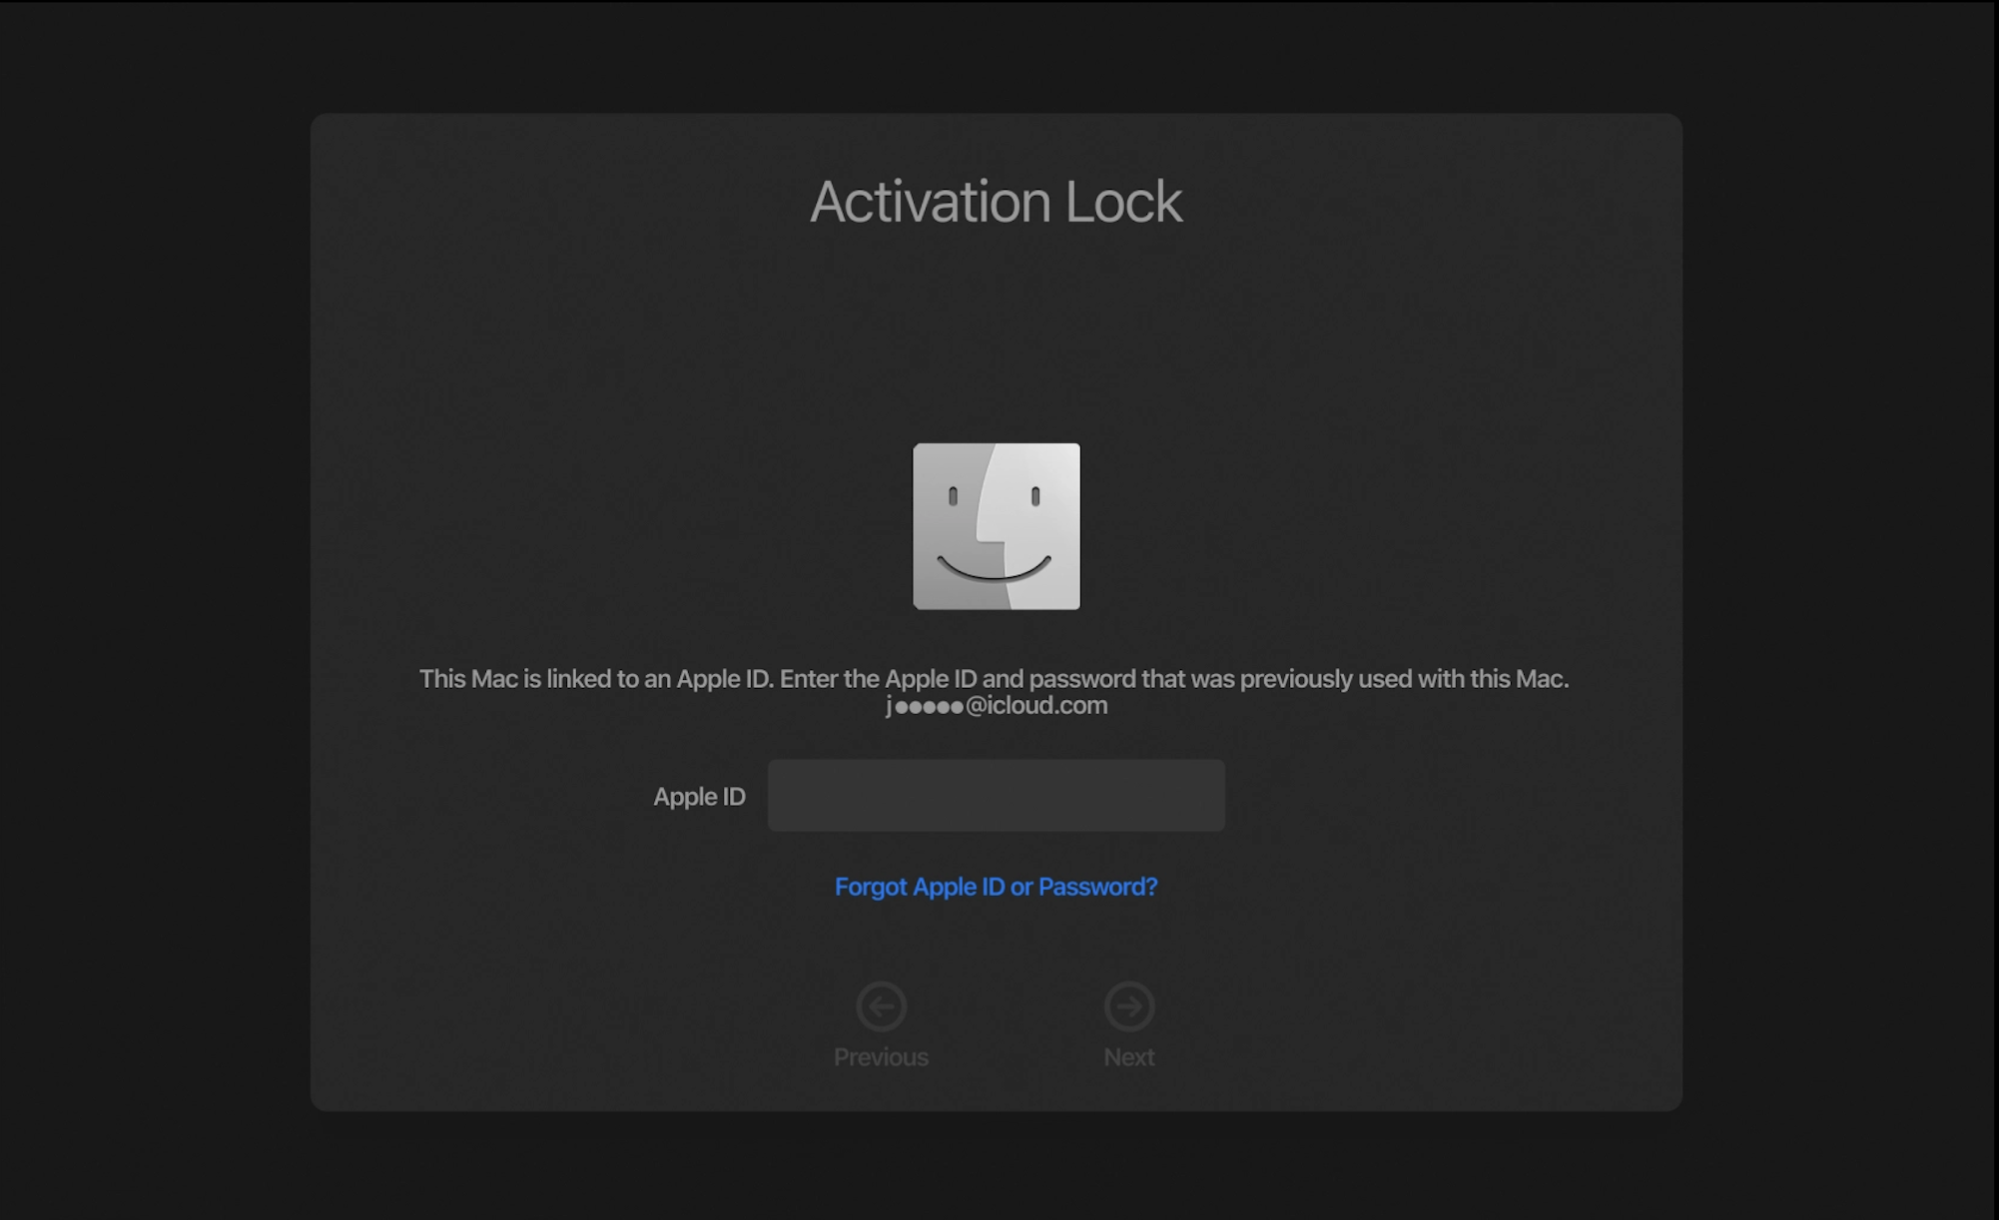The width and height of the screenshot is (1999, 1221).
Task: Focus the Apple ID text field
Action: tap(996, 795)
